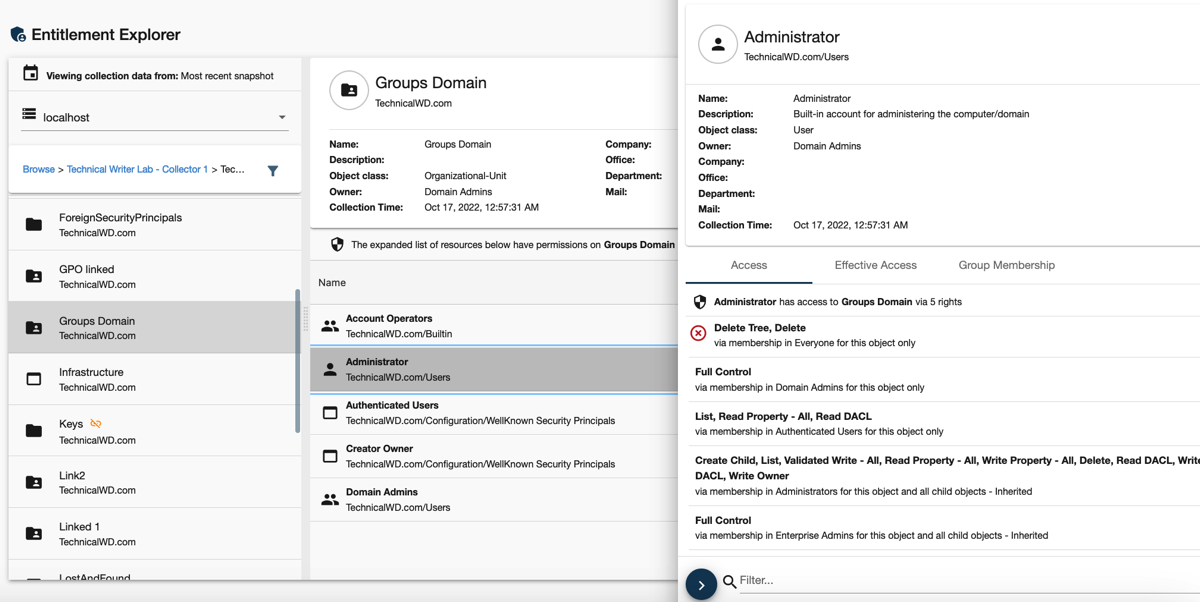The height and width of the screenshot is (602, 1200).
Task: Click the filter funnel icon in breadcrumb bar
Action: 273,171
